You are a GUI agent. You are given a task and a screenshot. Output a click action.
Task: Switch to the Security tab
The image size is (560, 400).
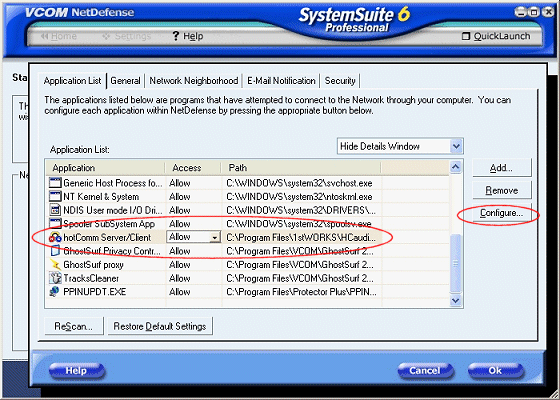click(340, 81)
